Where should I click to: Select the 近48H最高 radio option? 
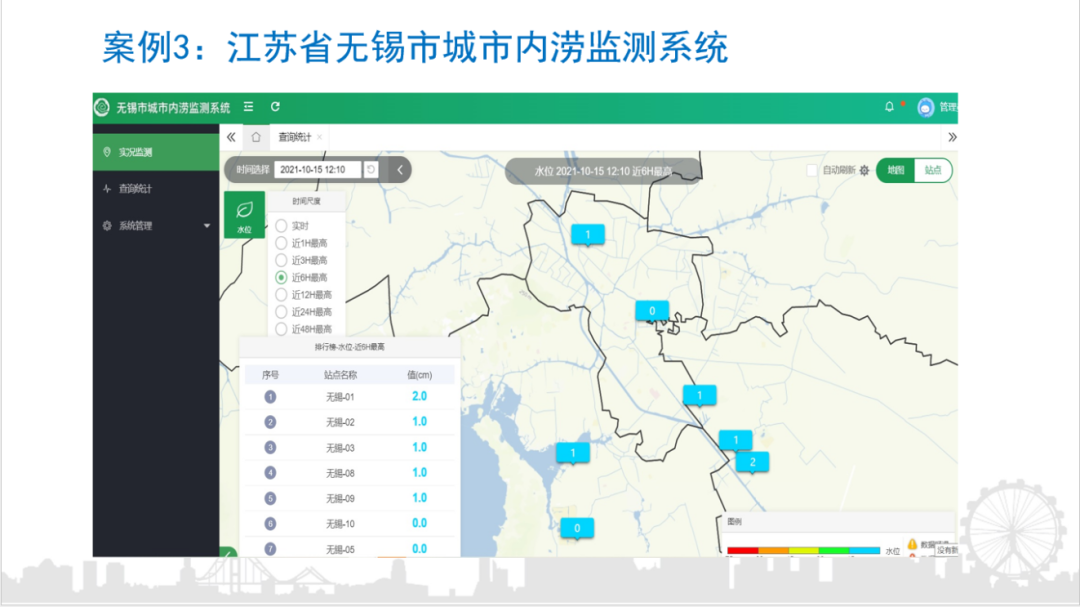[281, 329]
